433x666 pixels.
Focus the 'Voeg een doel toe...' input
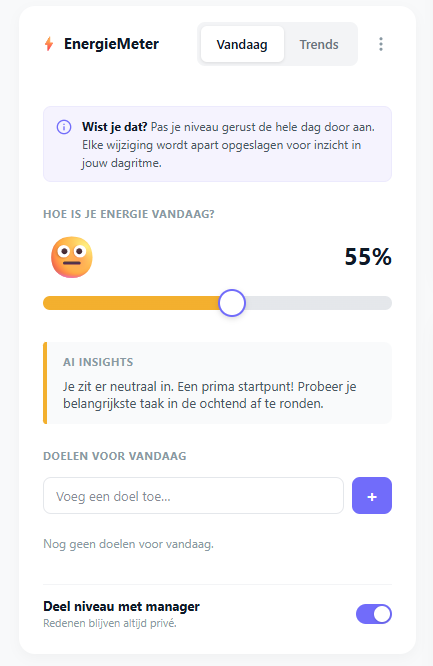tap(193, 496)
